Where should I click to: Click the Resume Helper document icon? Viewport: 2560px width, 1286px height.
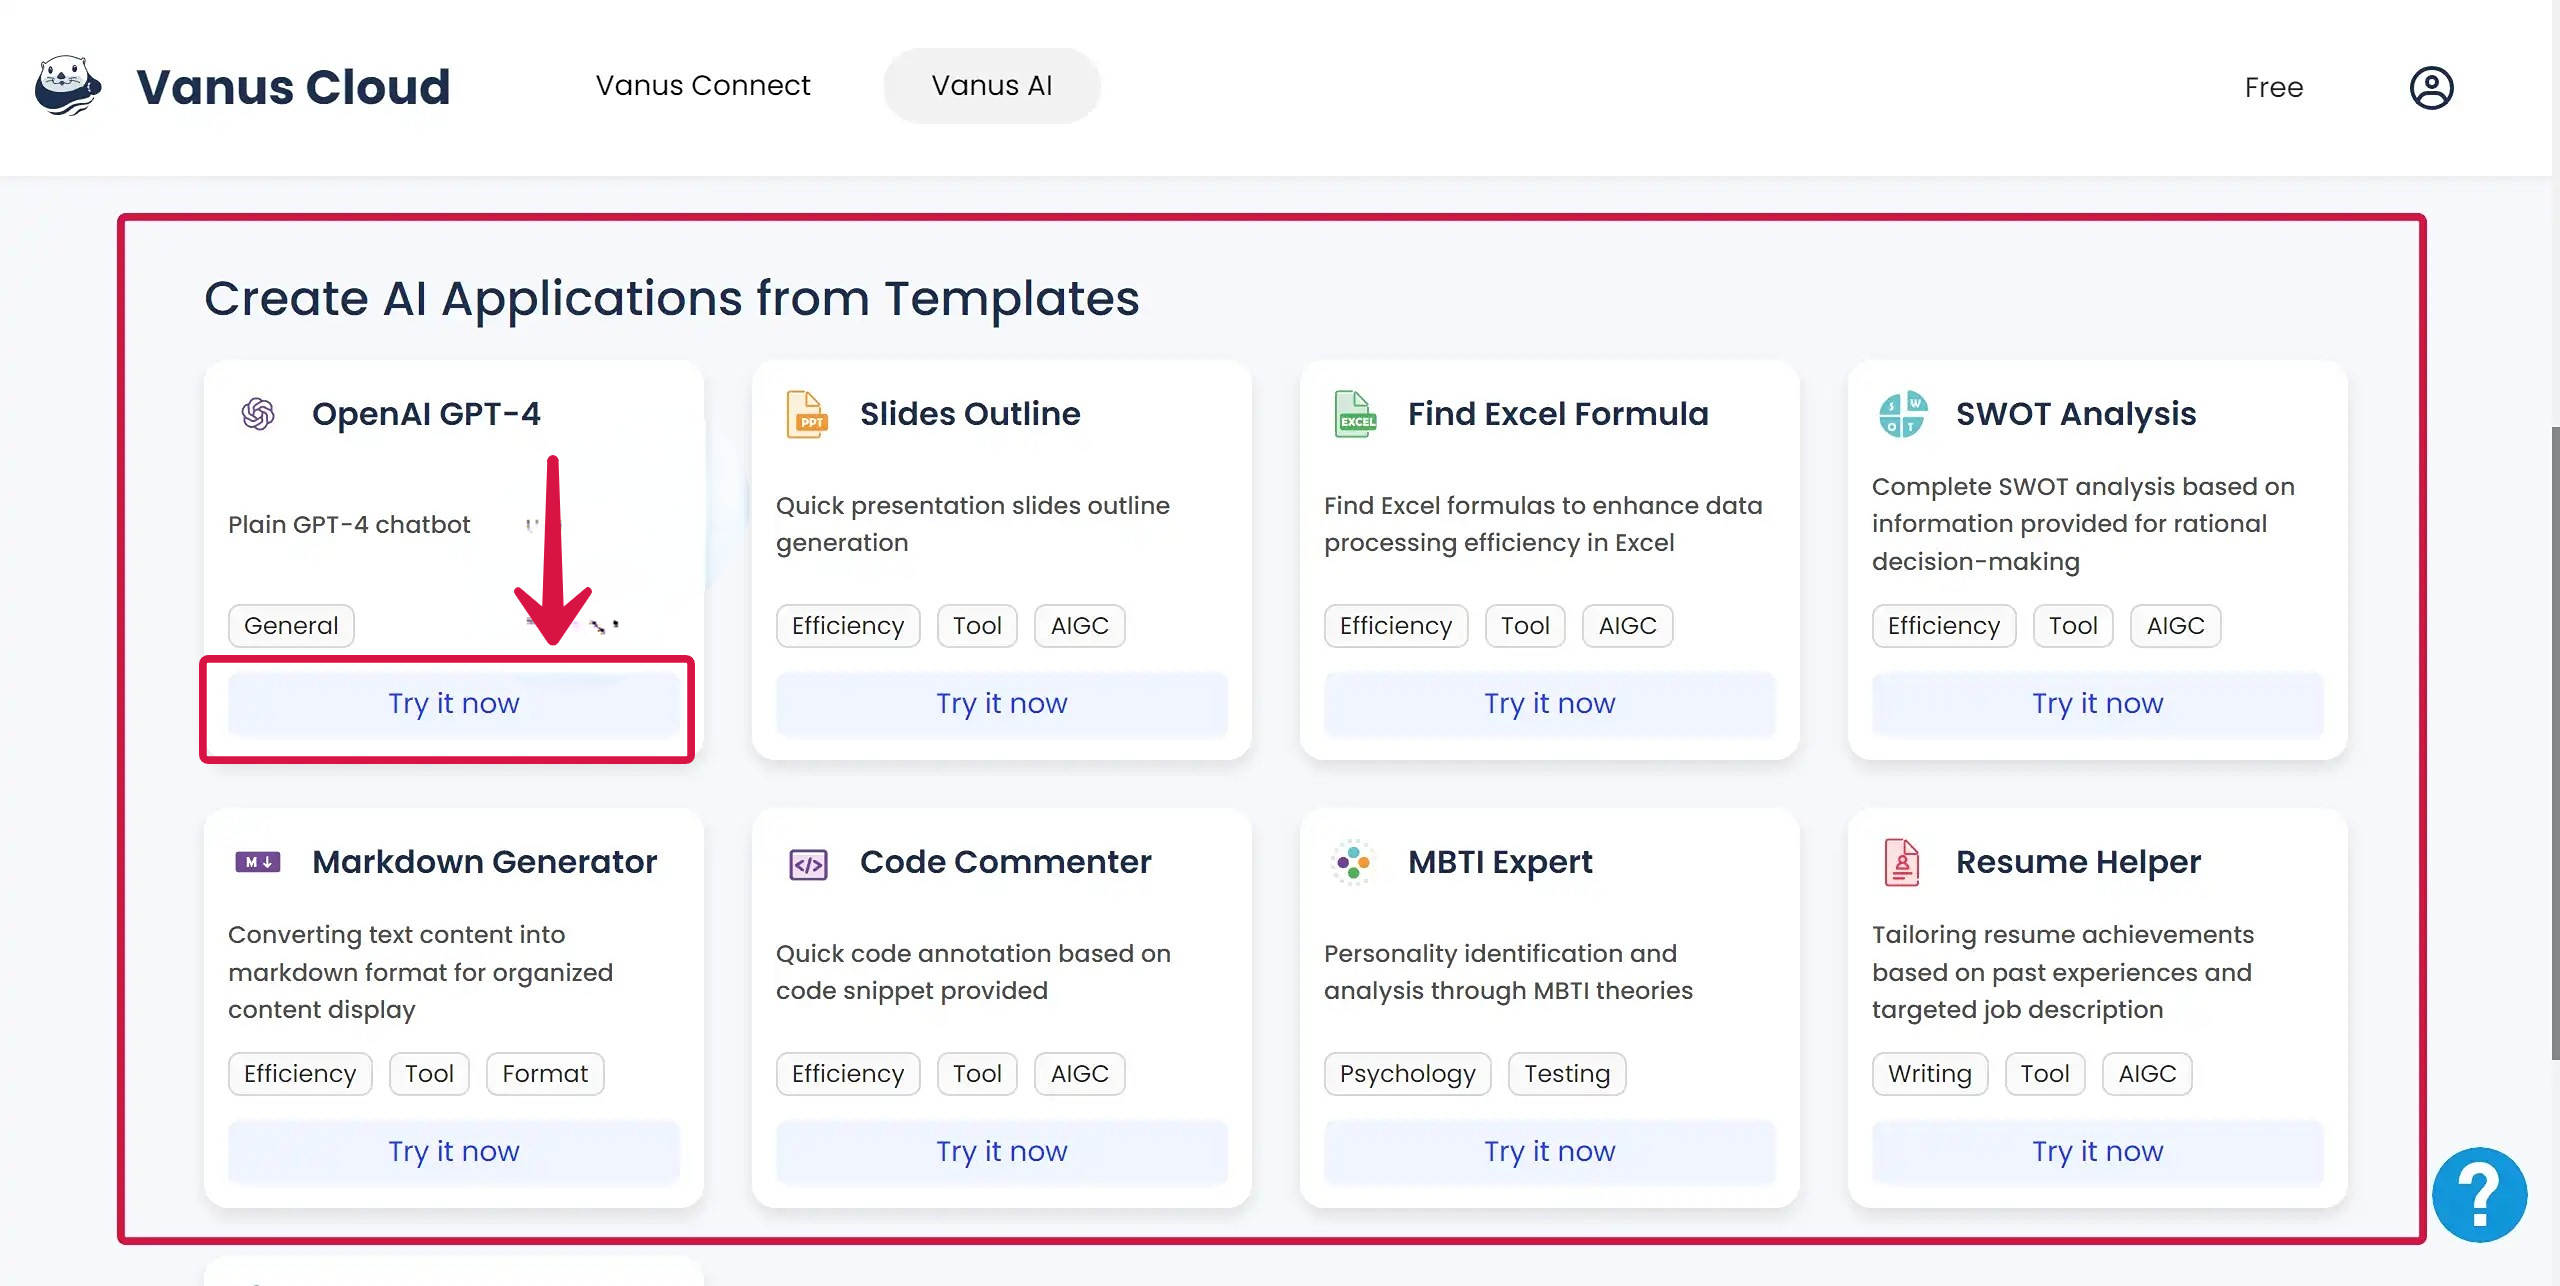[x=1902, y=862]
